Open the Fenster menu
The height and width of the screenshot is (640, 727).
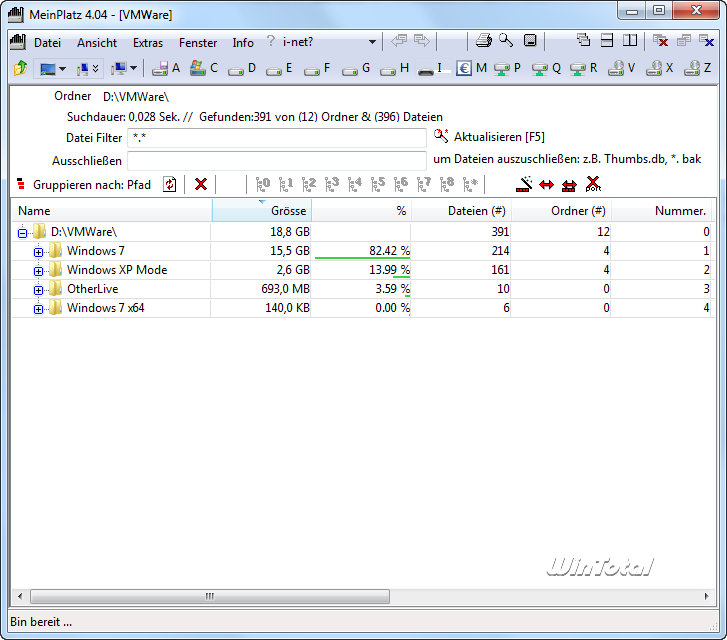(x=198, y=43)
